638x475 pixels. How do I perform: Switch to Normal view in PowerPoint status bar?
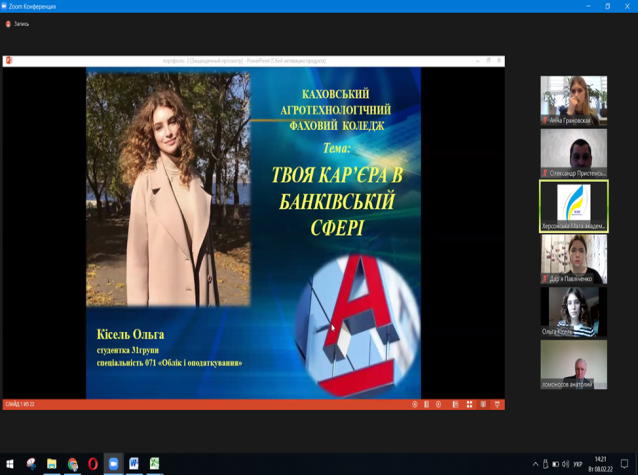click(x=455, y=404)
